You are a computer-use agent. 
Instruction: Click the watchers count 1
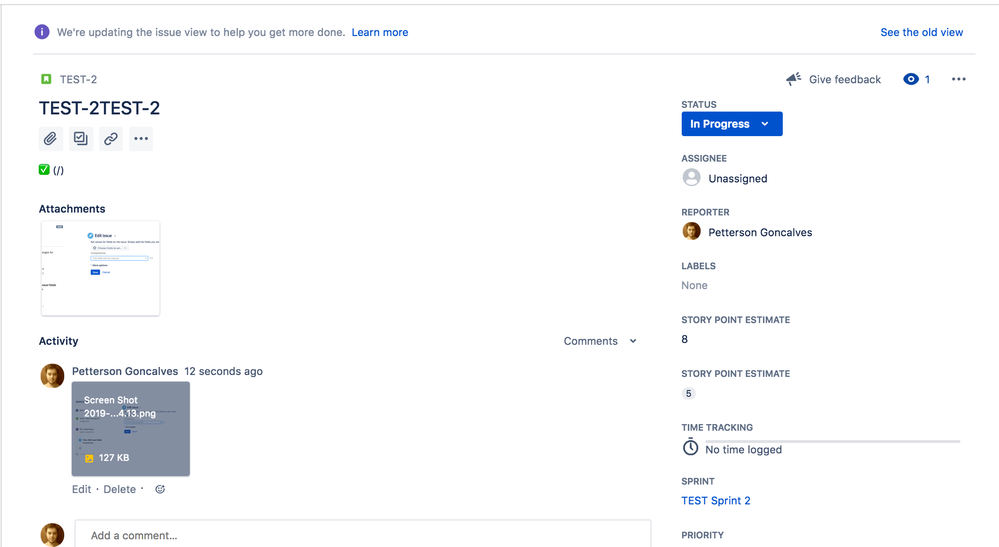coord(927,79)
